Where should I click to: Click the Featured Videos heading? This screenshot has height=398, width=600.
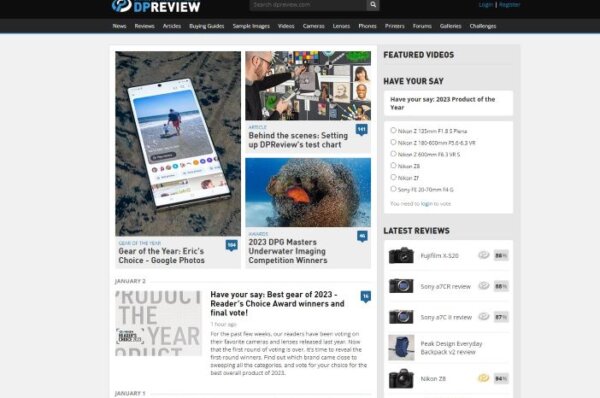click(419, 55)
